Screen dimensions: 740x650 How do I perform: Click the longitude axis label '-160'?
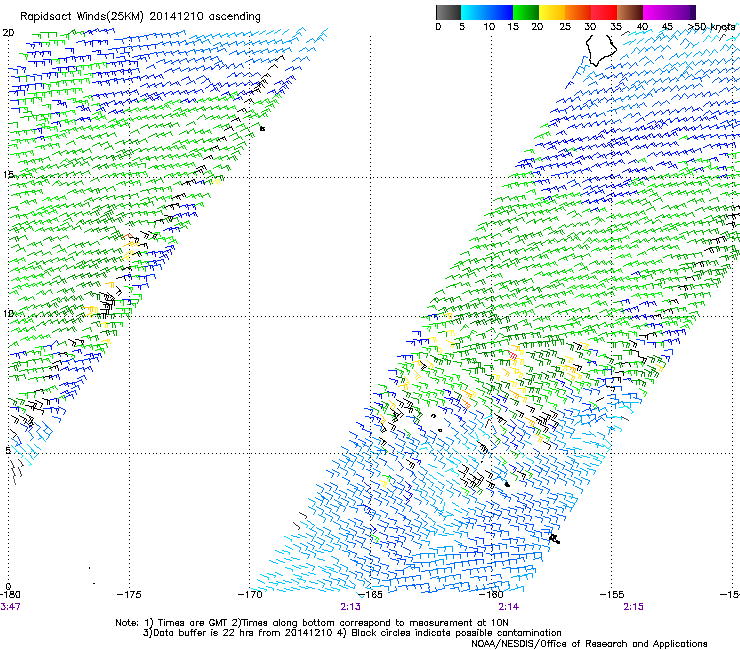(491, 595)
